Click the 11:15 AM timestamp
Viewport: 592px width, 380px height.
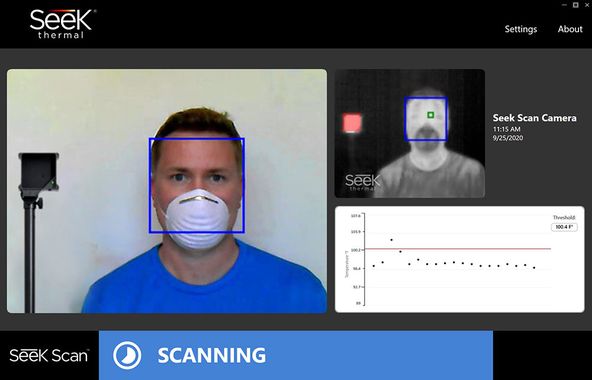pyautogui.click(x=506, y=129)
